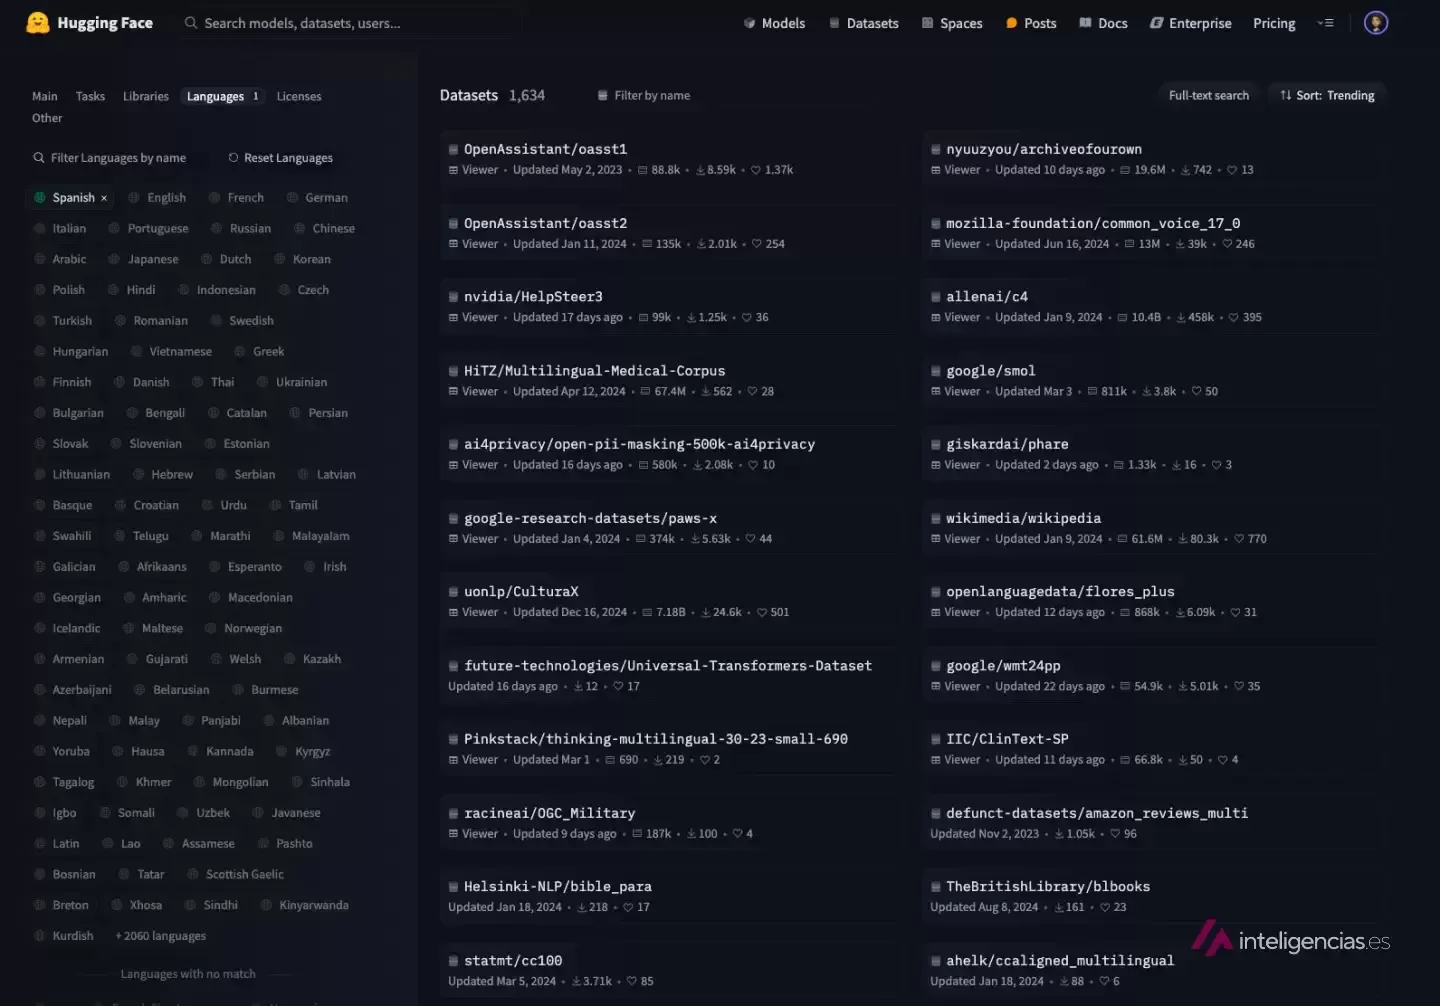The width and height of the screenshot is (1440, 1006).
Task: Toggle the English language filter
Action: coord(157,198)
